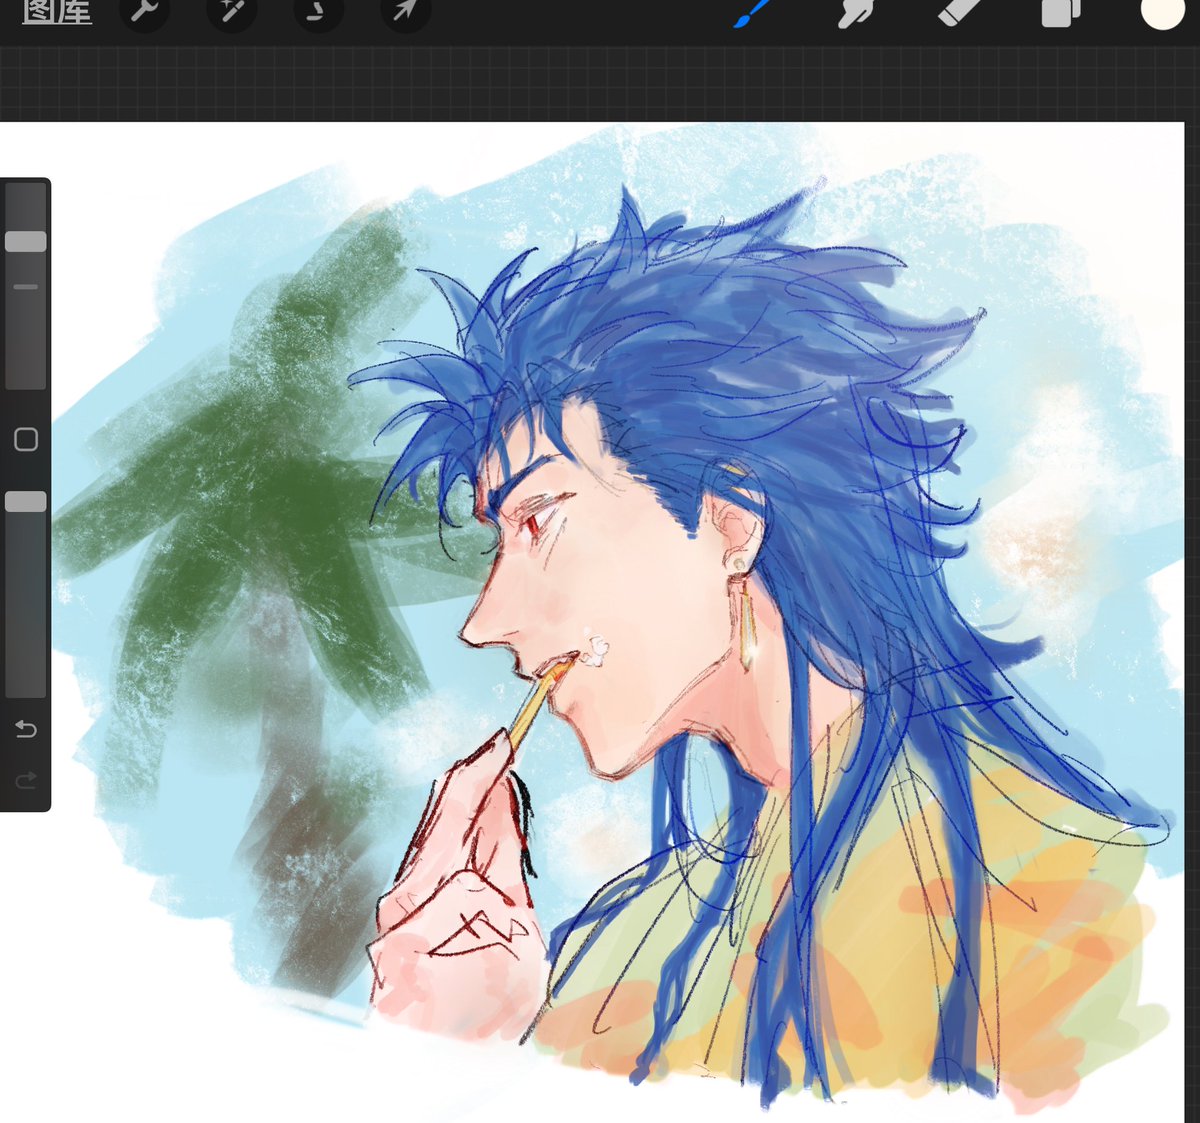Redo the stroke with the redo arrow

[26, 779]
